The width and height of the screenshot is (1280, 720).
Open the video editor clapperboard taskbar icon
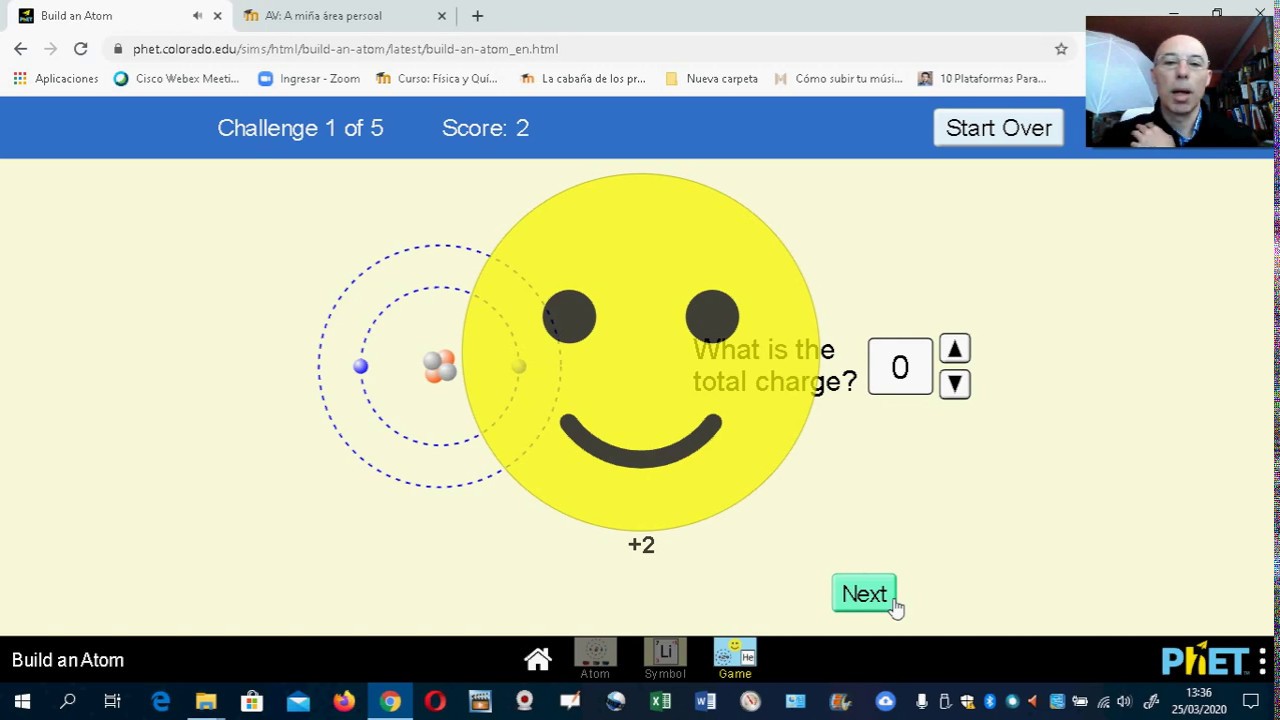480,702
